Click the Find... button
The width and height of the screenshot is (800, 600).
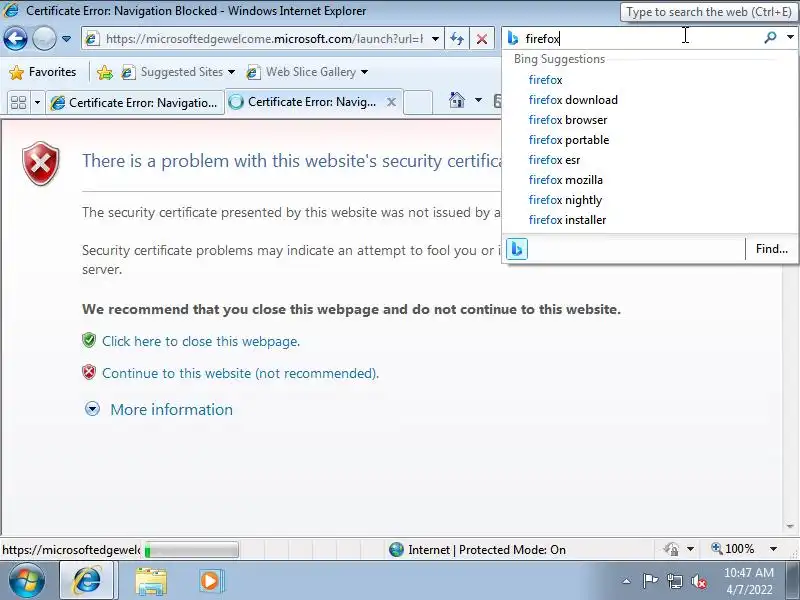pos(771,249)
